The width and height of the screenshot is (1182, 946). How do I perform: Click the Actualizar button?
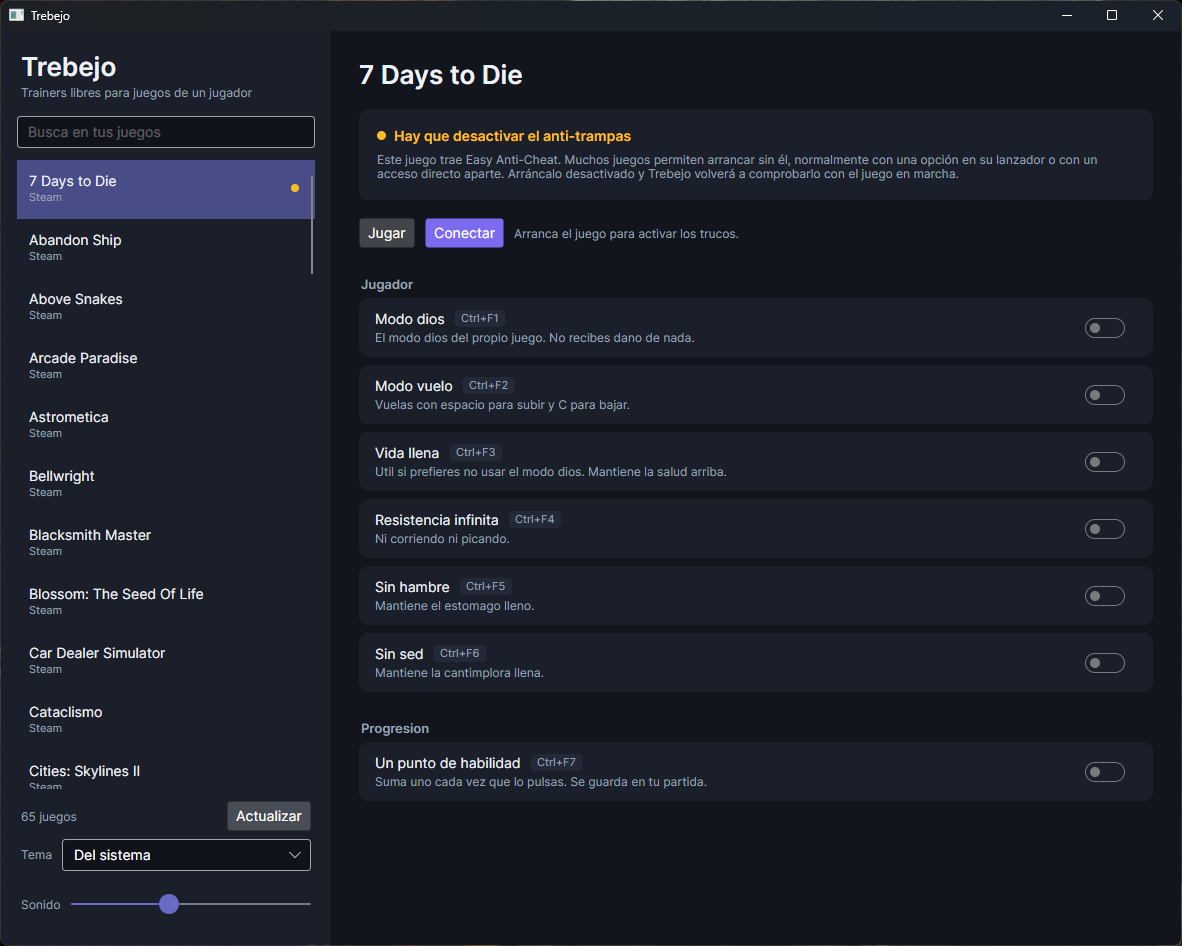tap(268, 816)
